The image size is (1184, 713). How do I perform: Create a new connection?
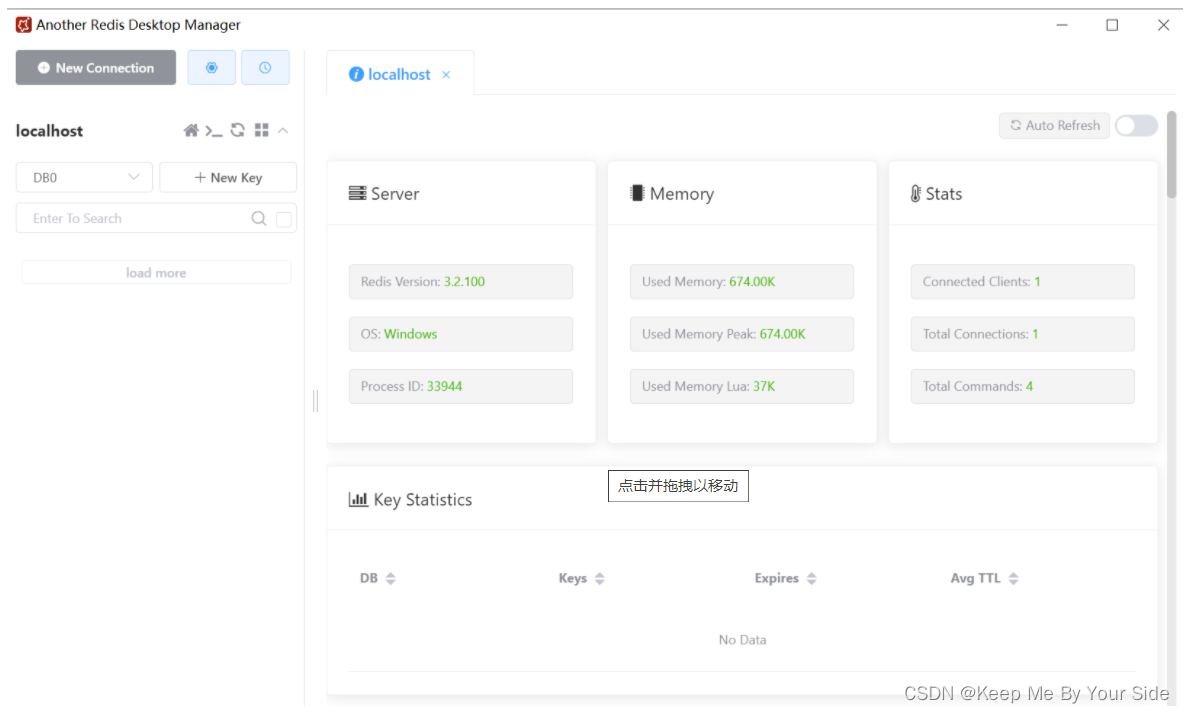95,67
